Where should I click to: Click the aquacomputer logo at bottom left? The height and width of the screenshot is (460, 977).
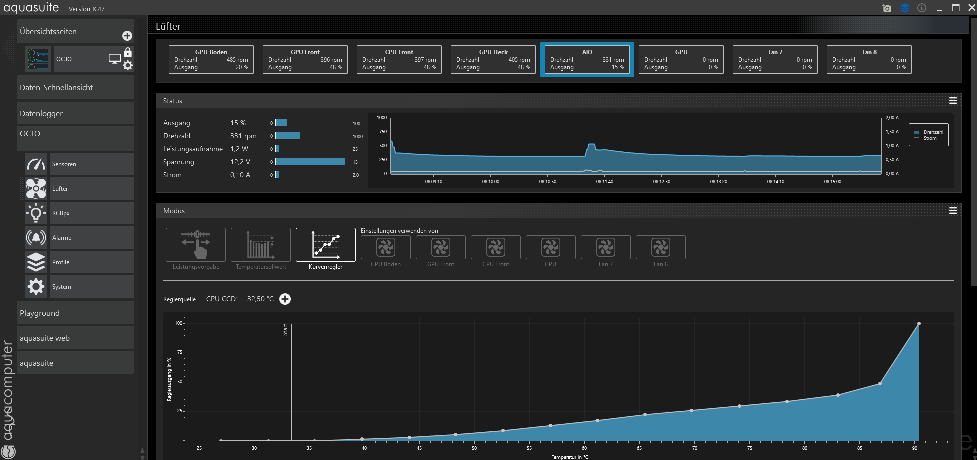[8, 399]
